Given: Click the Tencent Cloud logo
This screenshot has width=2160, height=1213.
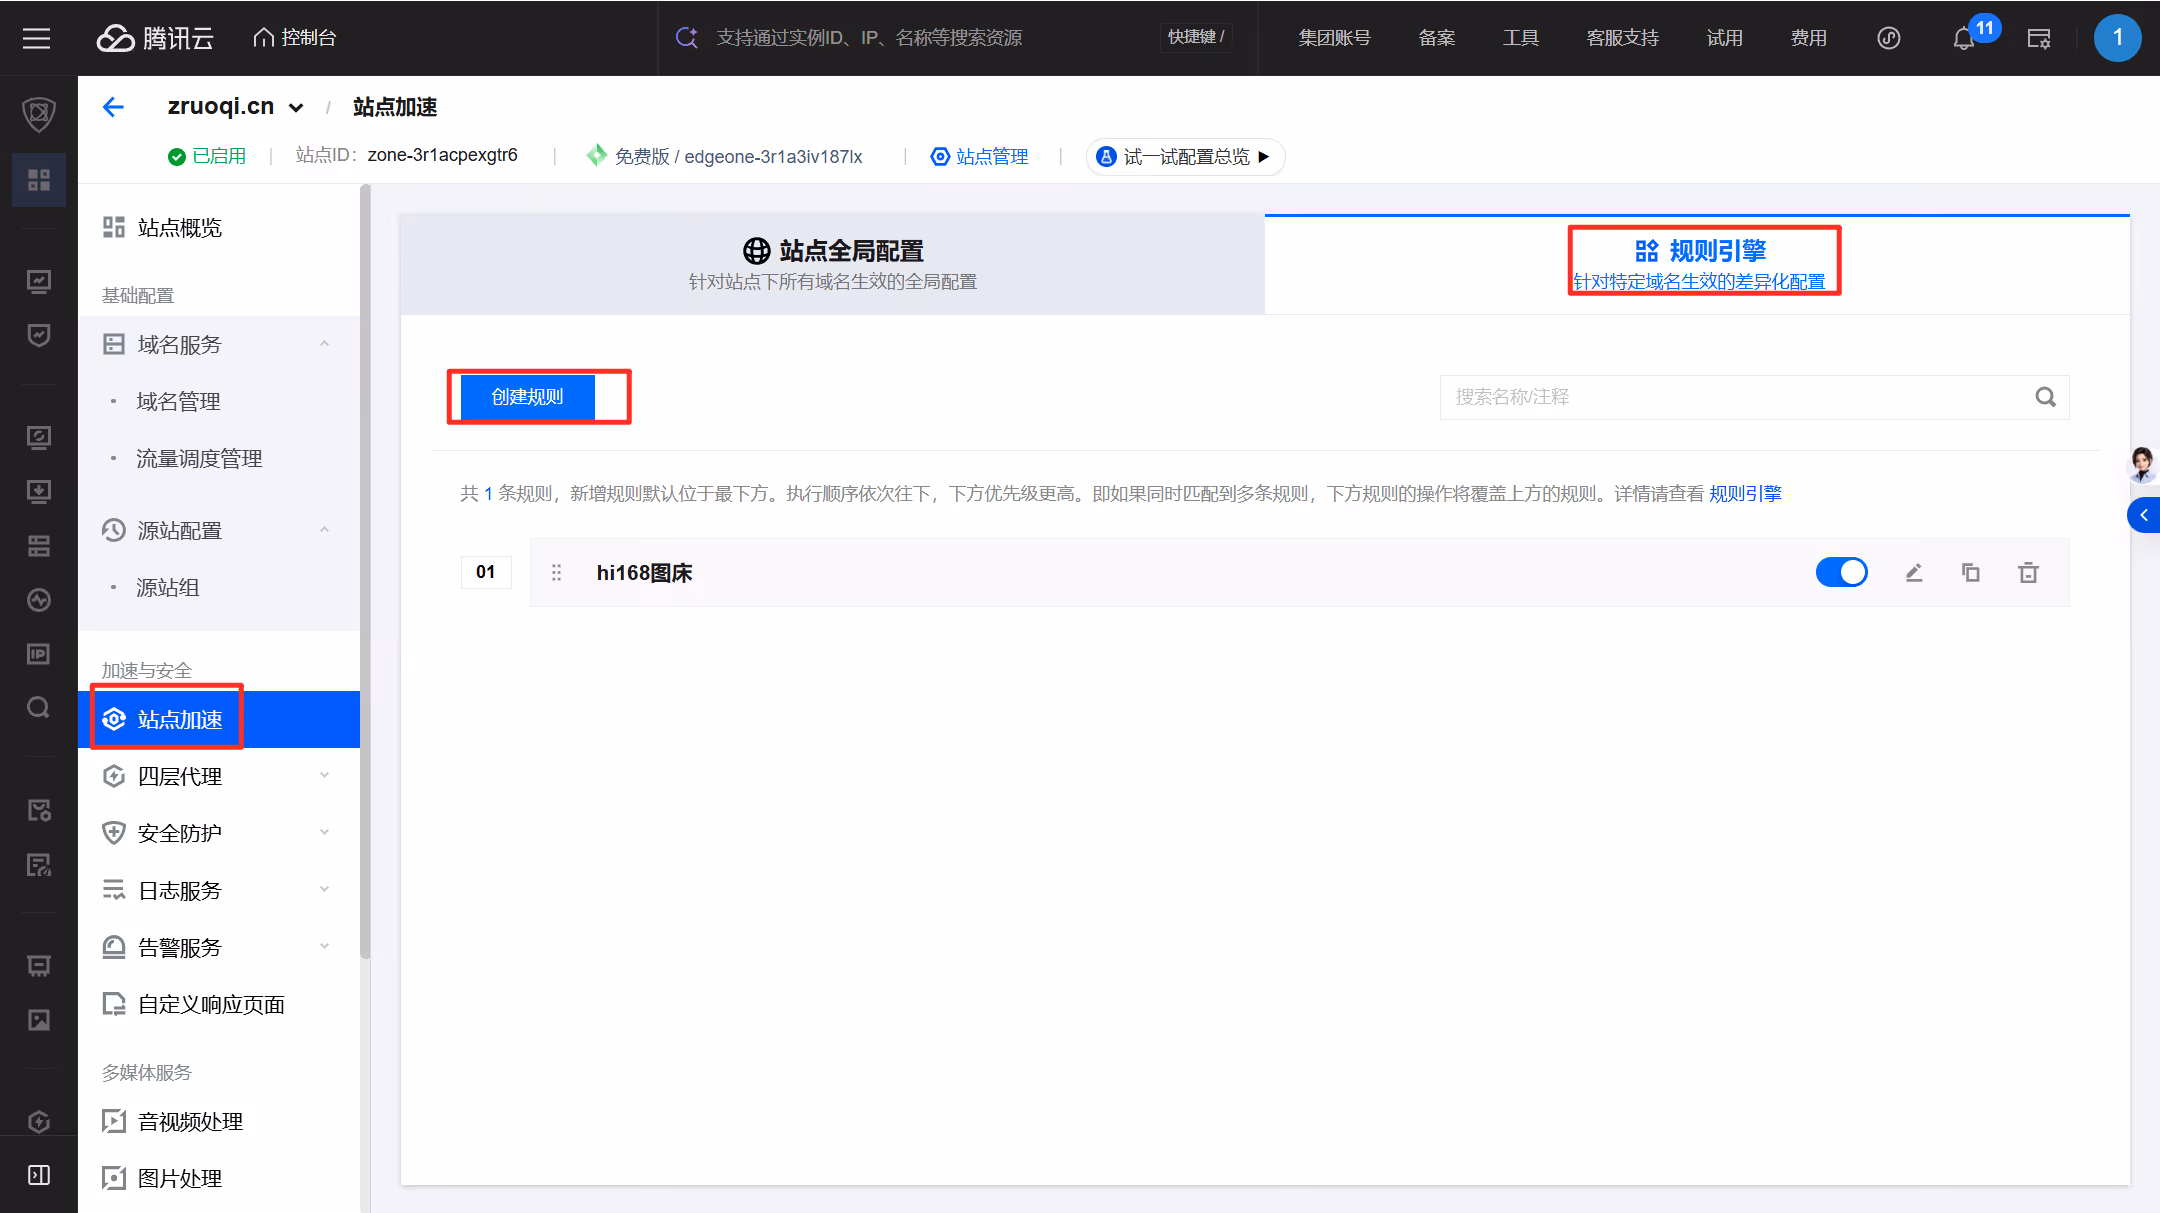Looking at the screenshot, I should (155, 38).
